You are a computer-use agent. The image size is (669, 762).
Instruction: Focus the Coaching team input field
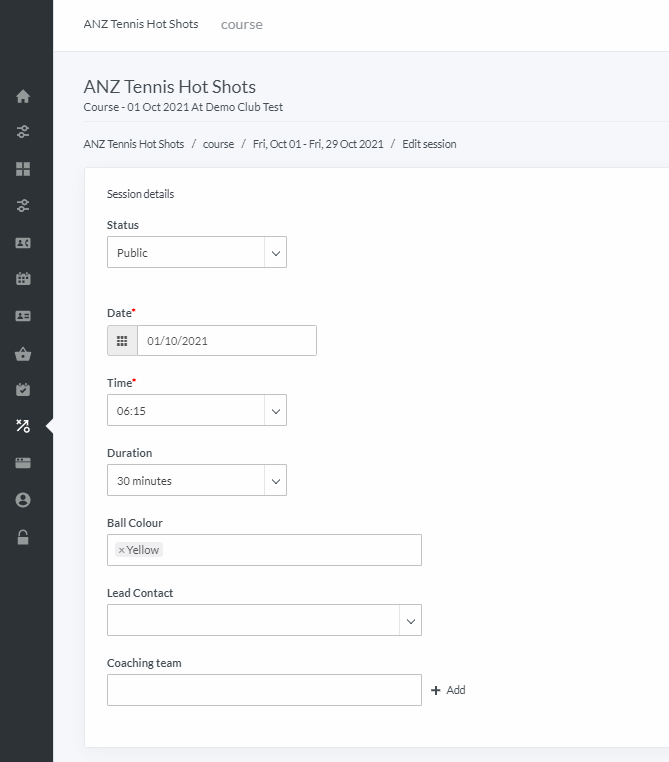264,690
